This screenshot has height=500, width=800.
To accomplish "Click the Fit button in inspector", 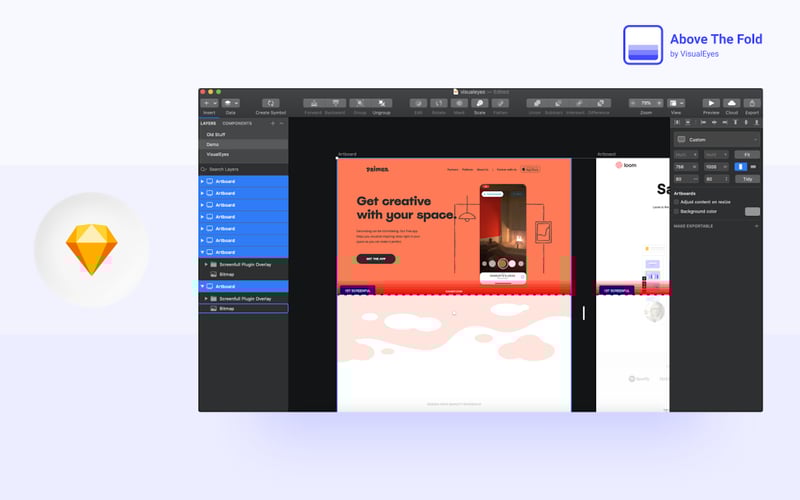I will (x=747, y=155).
